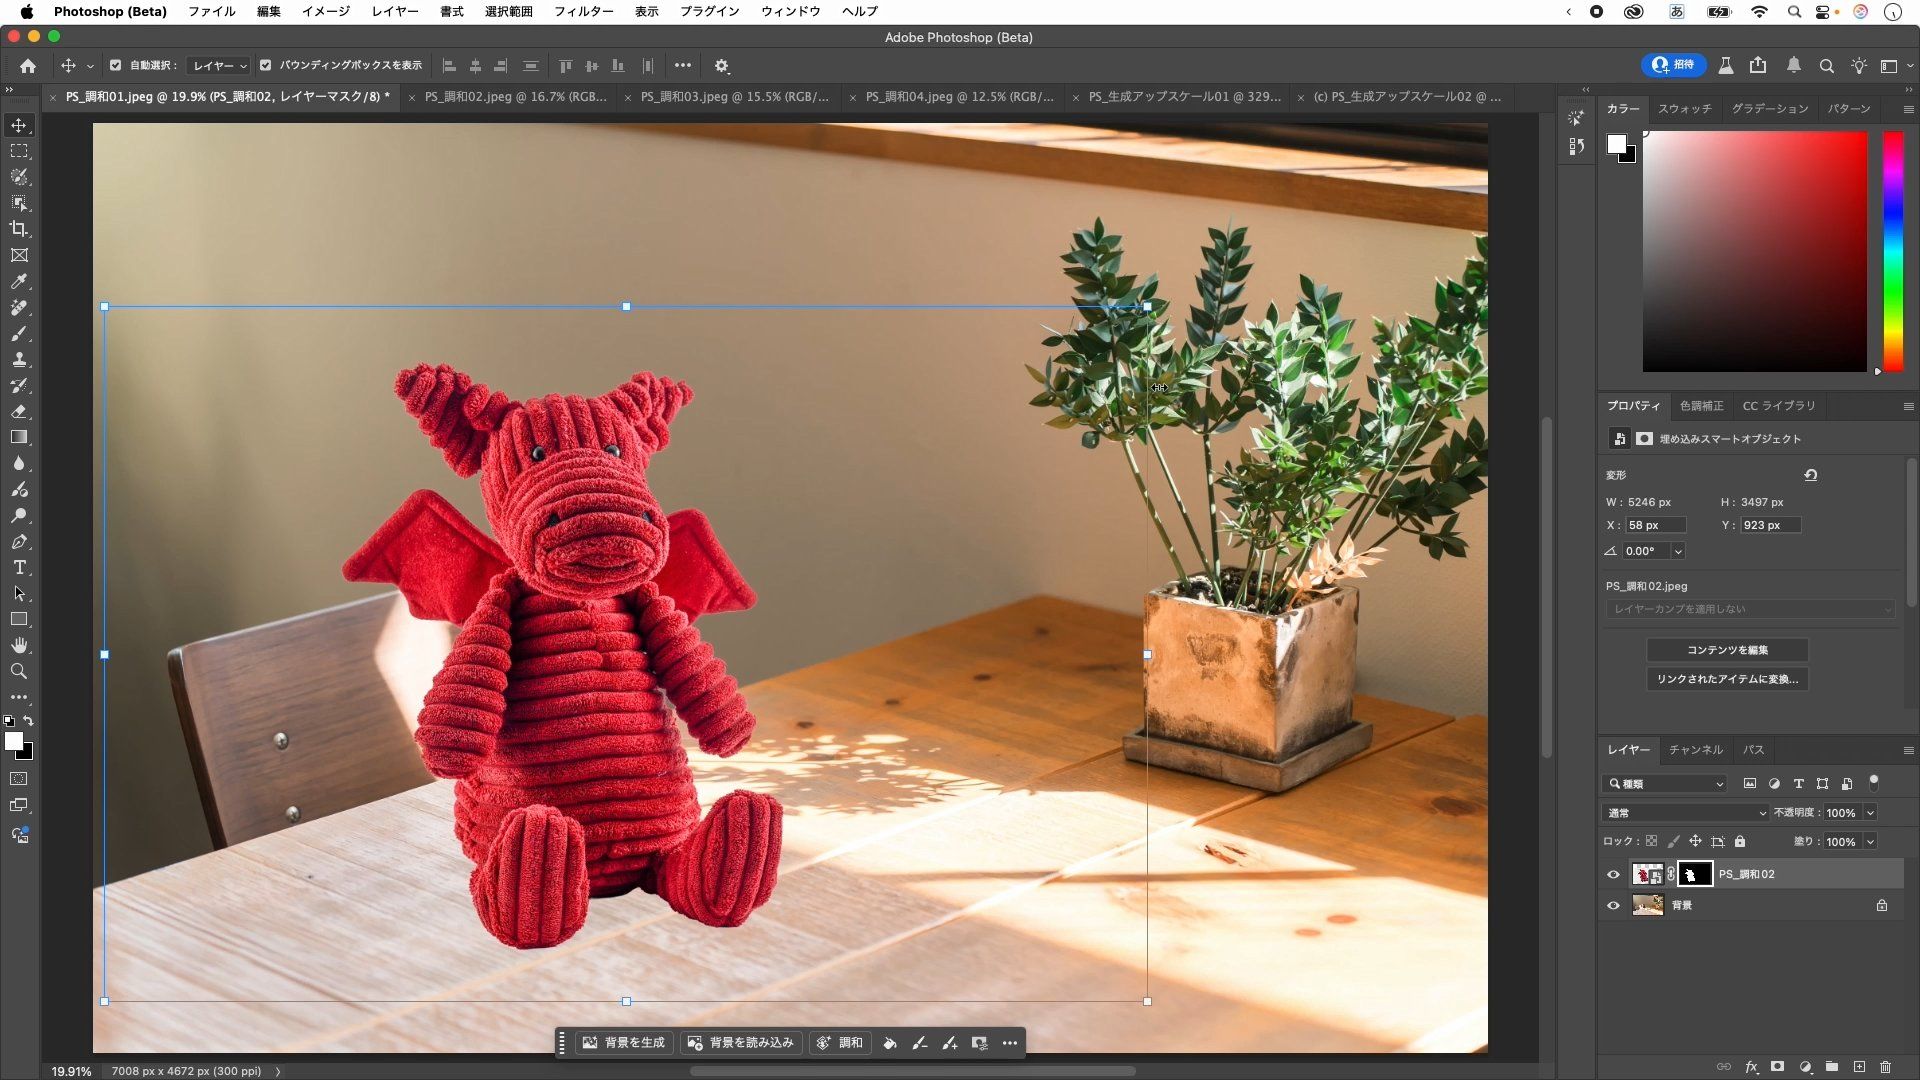
Task: Click the rainbow hue slider strip
Action: [1893, 250]
